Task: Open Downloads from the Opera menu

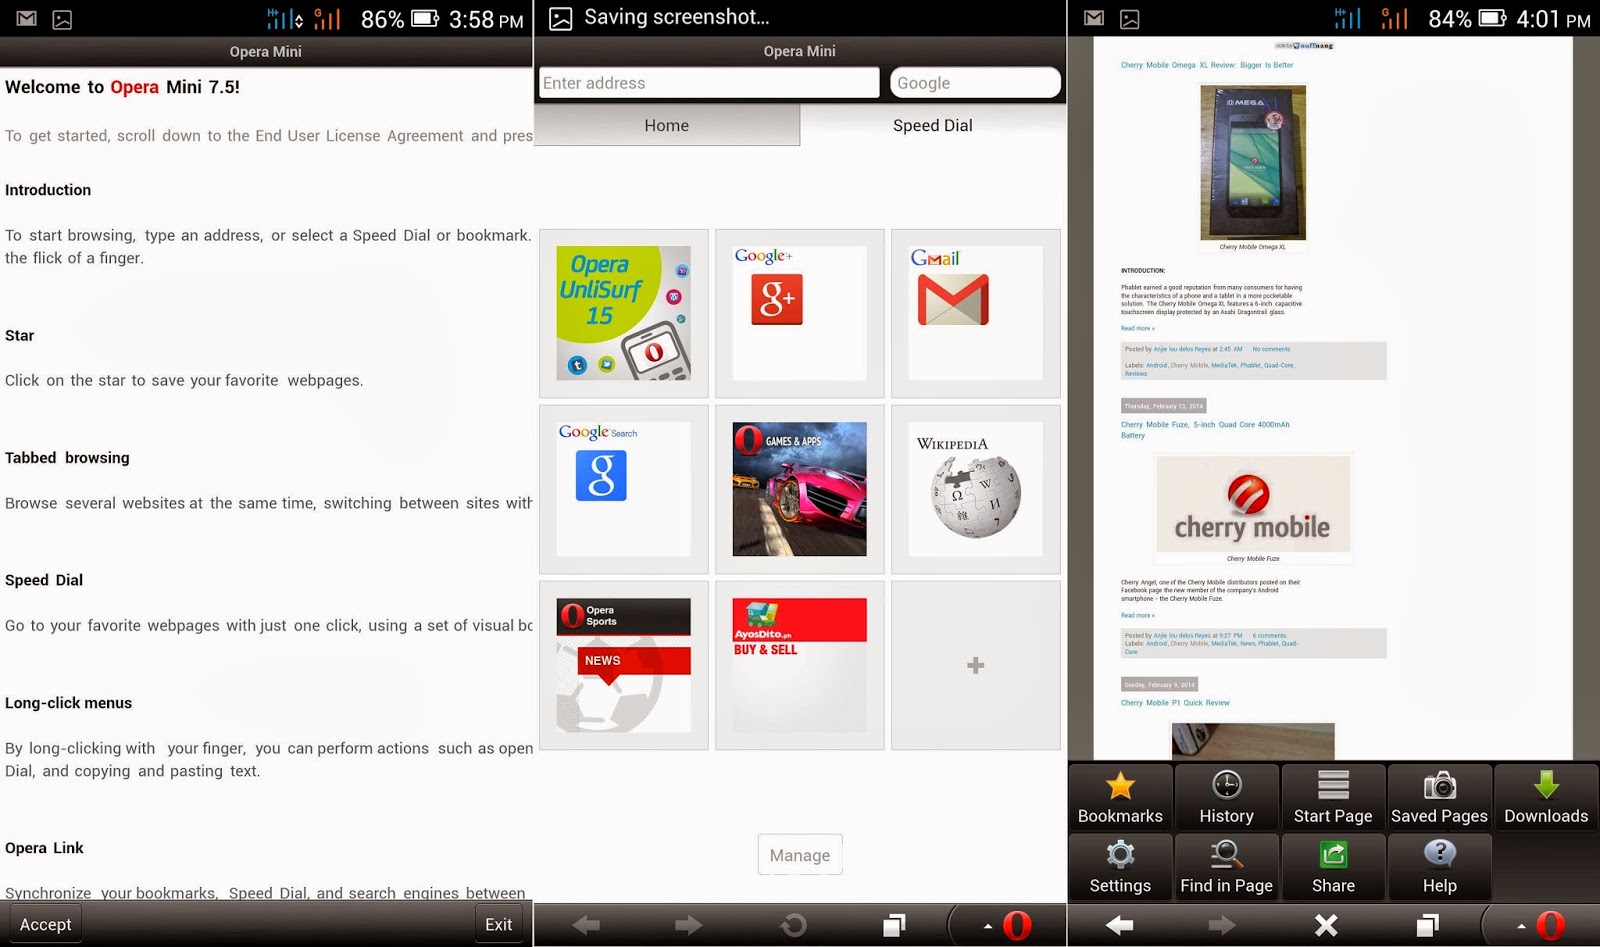Action: (x=1546, y=798)
